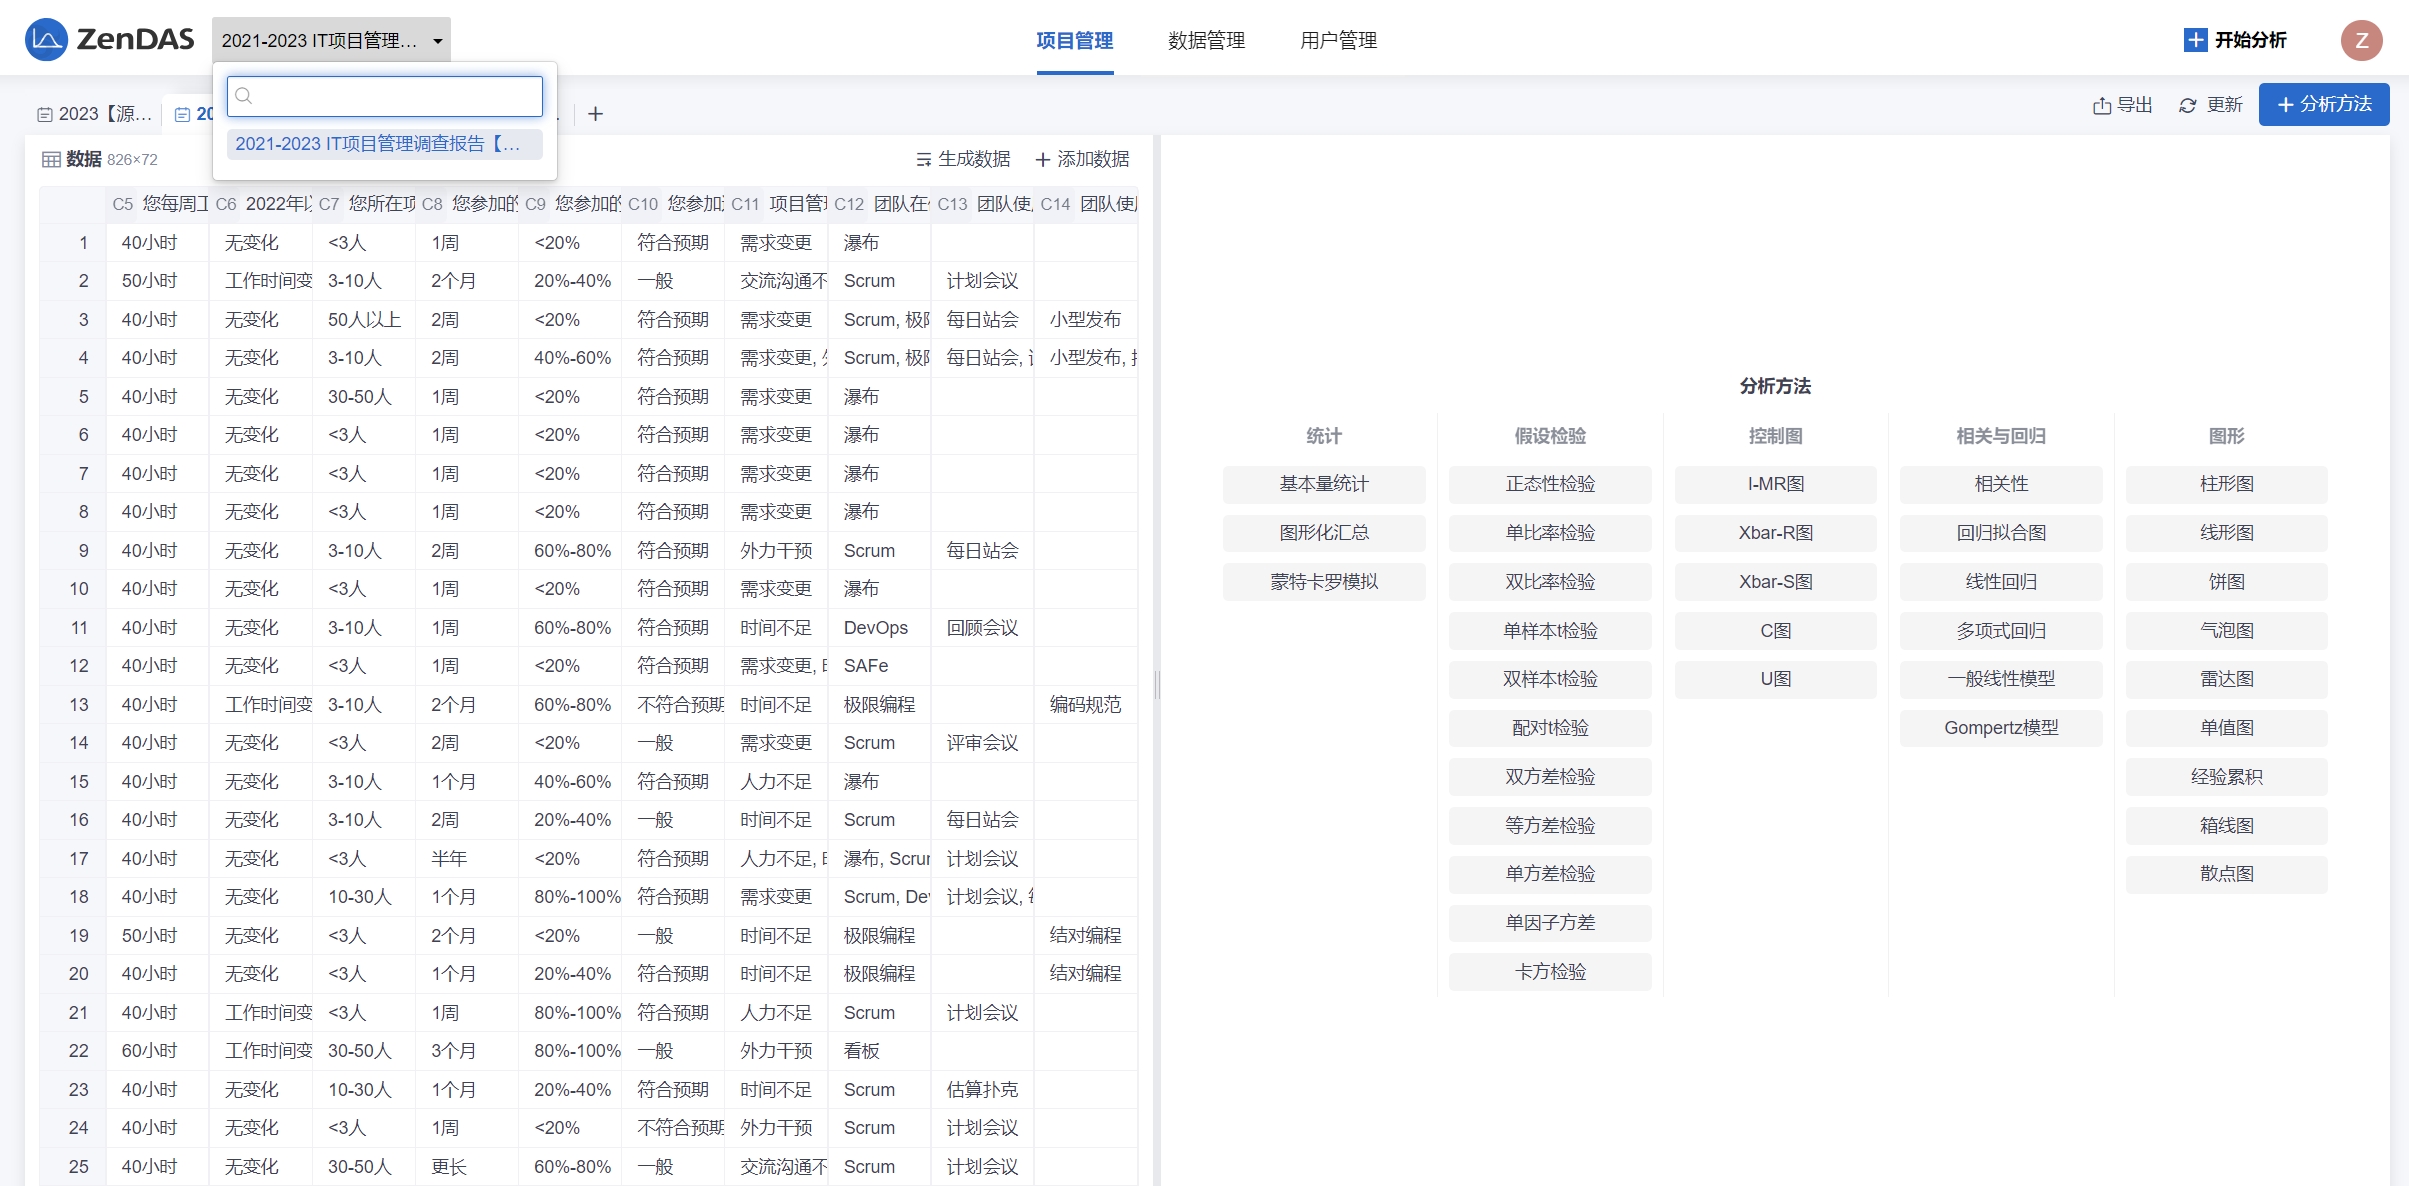This screenshot has width=2409, height=1186.
Task: Expand the project selector dropdown arrow
Action: coord(437,41)
